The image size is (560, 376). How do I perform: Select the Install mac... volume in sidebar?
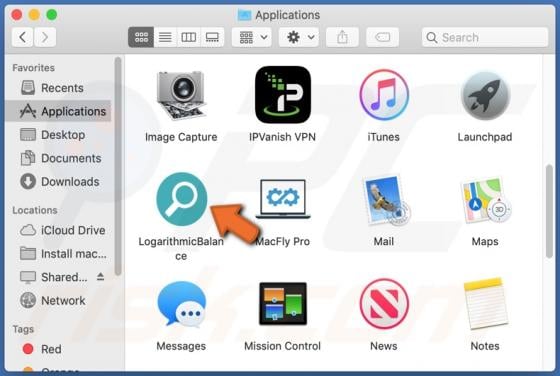59,254
